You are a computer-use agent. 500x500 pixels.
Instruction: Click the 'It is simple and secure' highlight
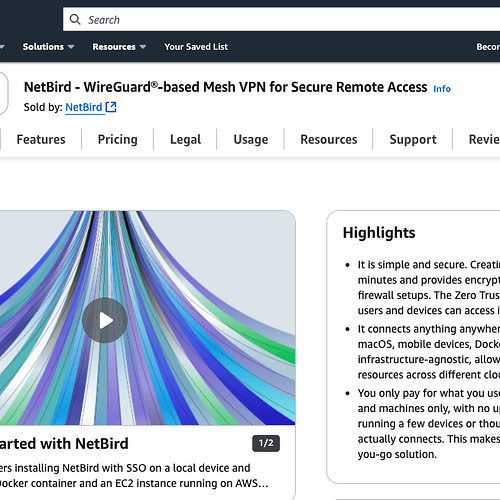point(429,287)
